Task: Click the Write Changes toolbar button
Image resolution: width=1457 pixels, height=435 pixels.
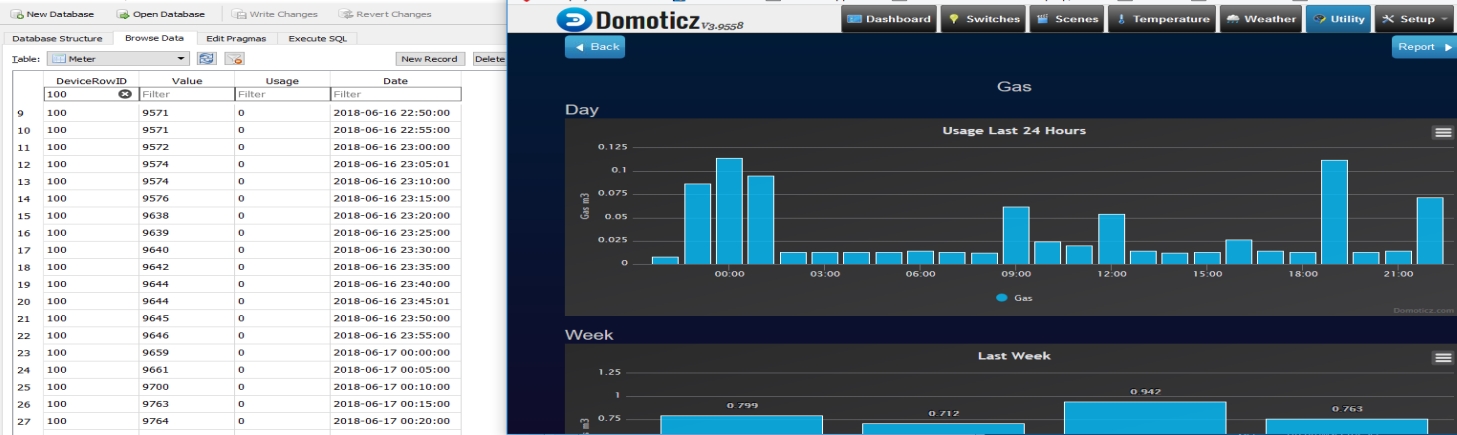Action: point(275,14)
